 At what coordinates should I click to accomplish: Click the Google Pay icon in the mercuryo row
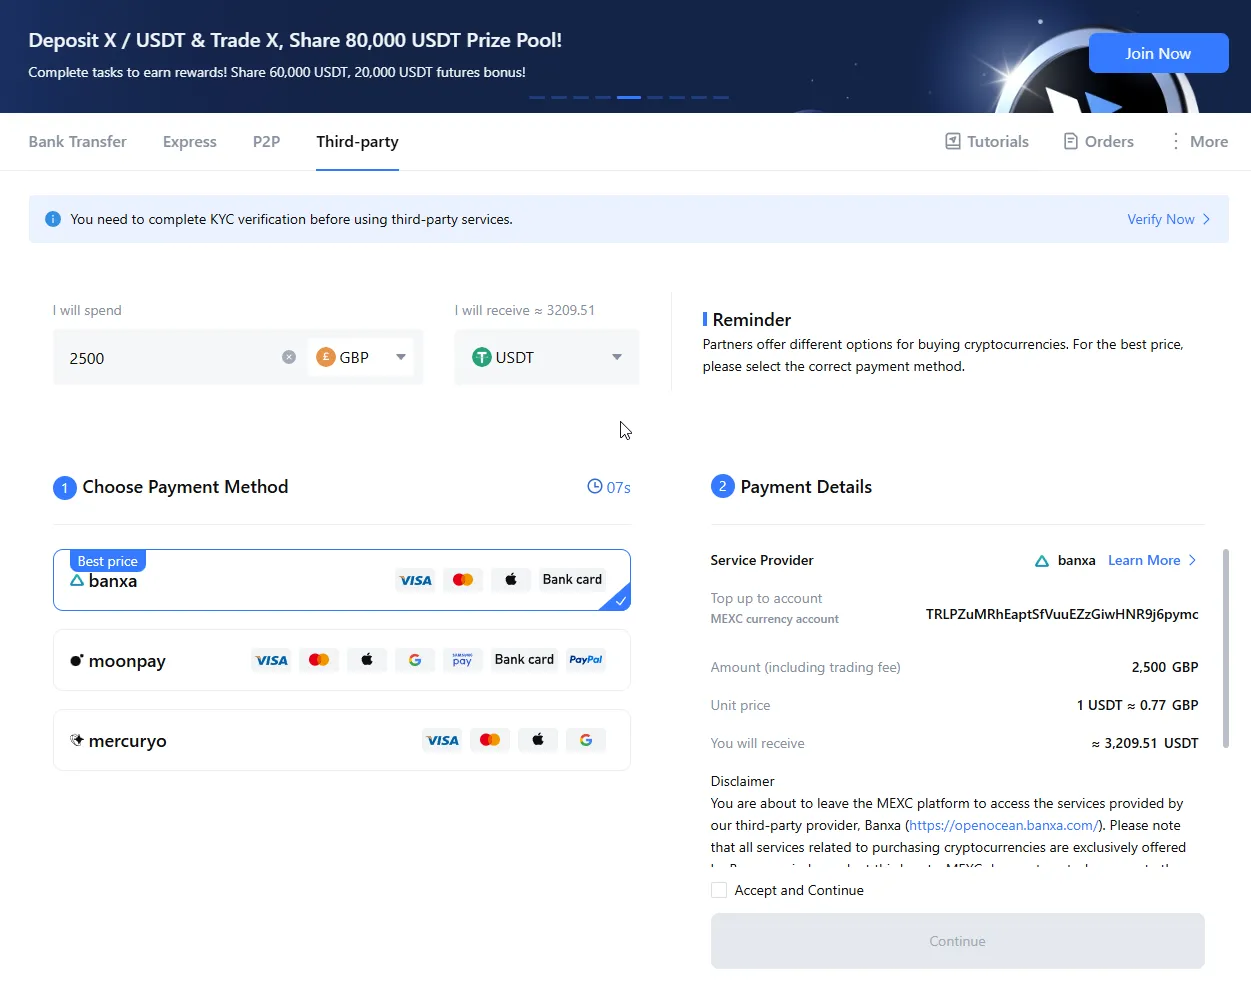(x=586, y=740)
